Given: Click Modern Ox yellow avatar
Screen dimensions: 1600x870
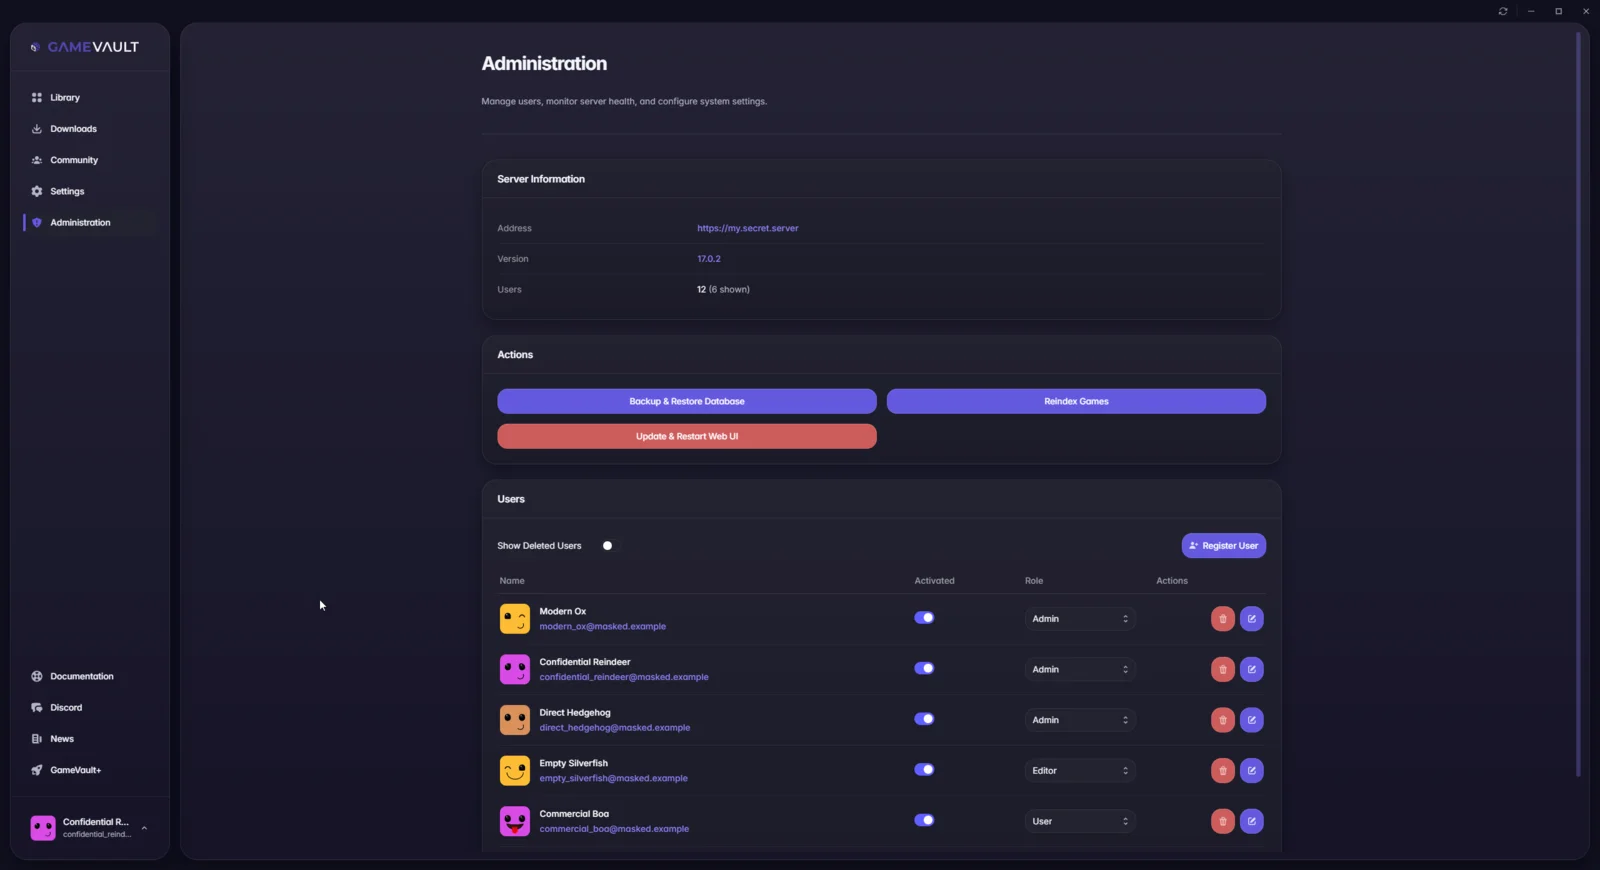Looking at the screenshot, I should click(x=515, y=619).
